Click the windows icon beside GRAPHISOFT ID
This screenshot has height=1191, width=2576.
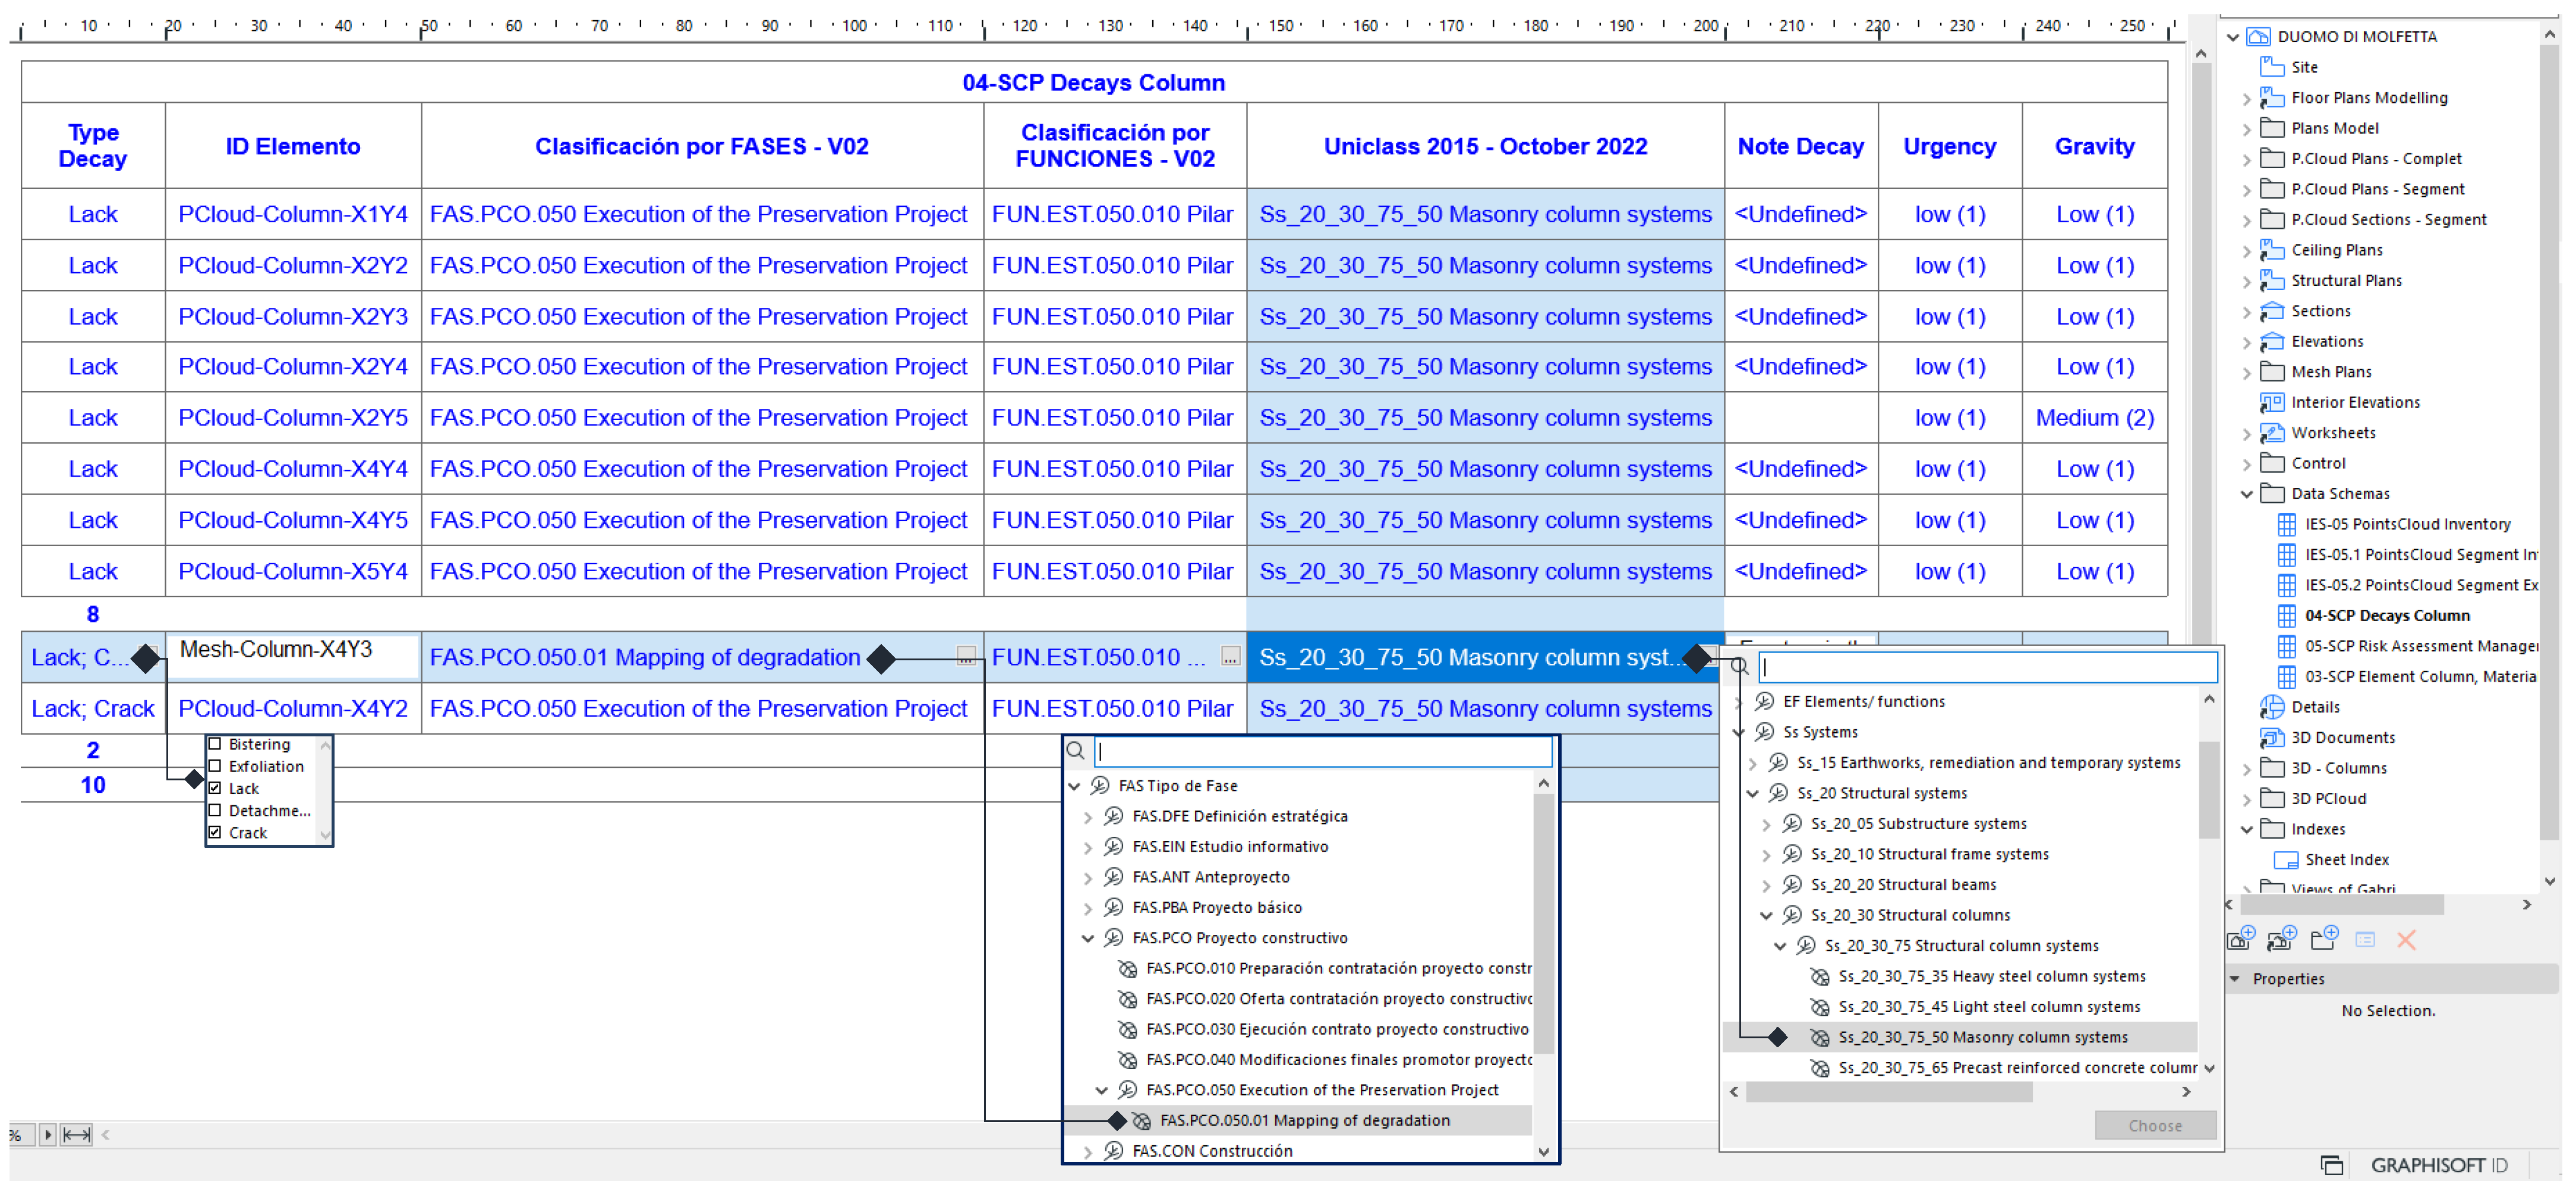2331,1165
